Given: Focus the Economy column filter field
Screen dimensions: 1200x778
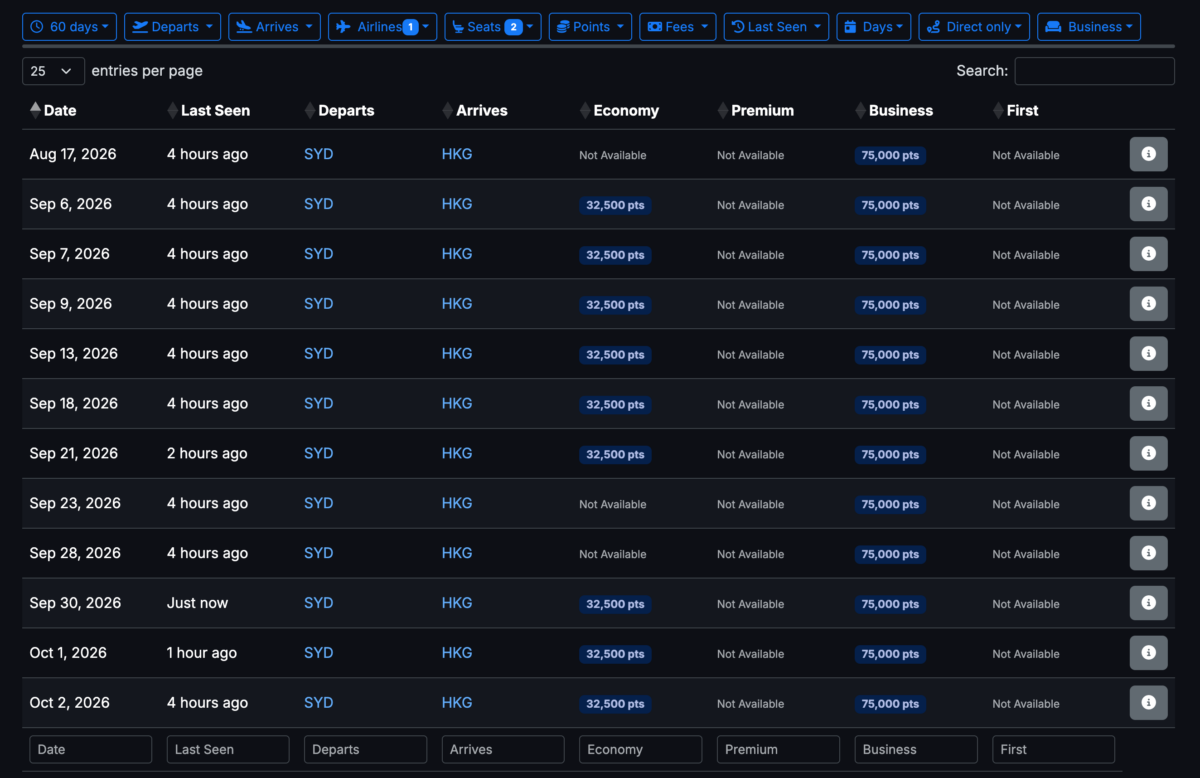Looking at the screenshot, I should point(641,749).
